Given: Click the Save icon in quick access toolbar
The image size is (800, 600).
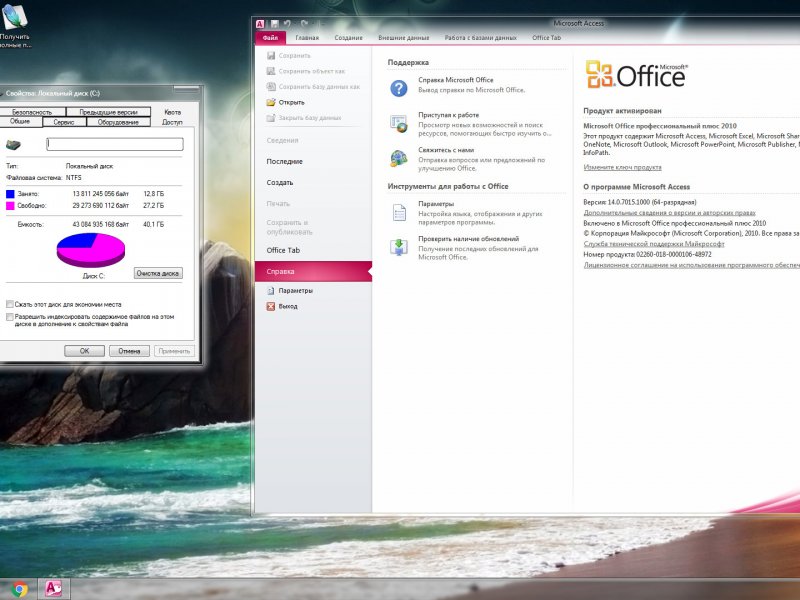Looking at the screenshot, I should pos(274,24).
